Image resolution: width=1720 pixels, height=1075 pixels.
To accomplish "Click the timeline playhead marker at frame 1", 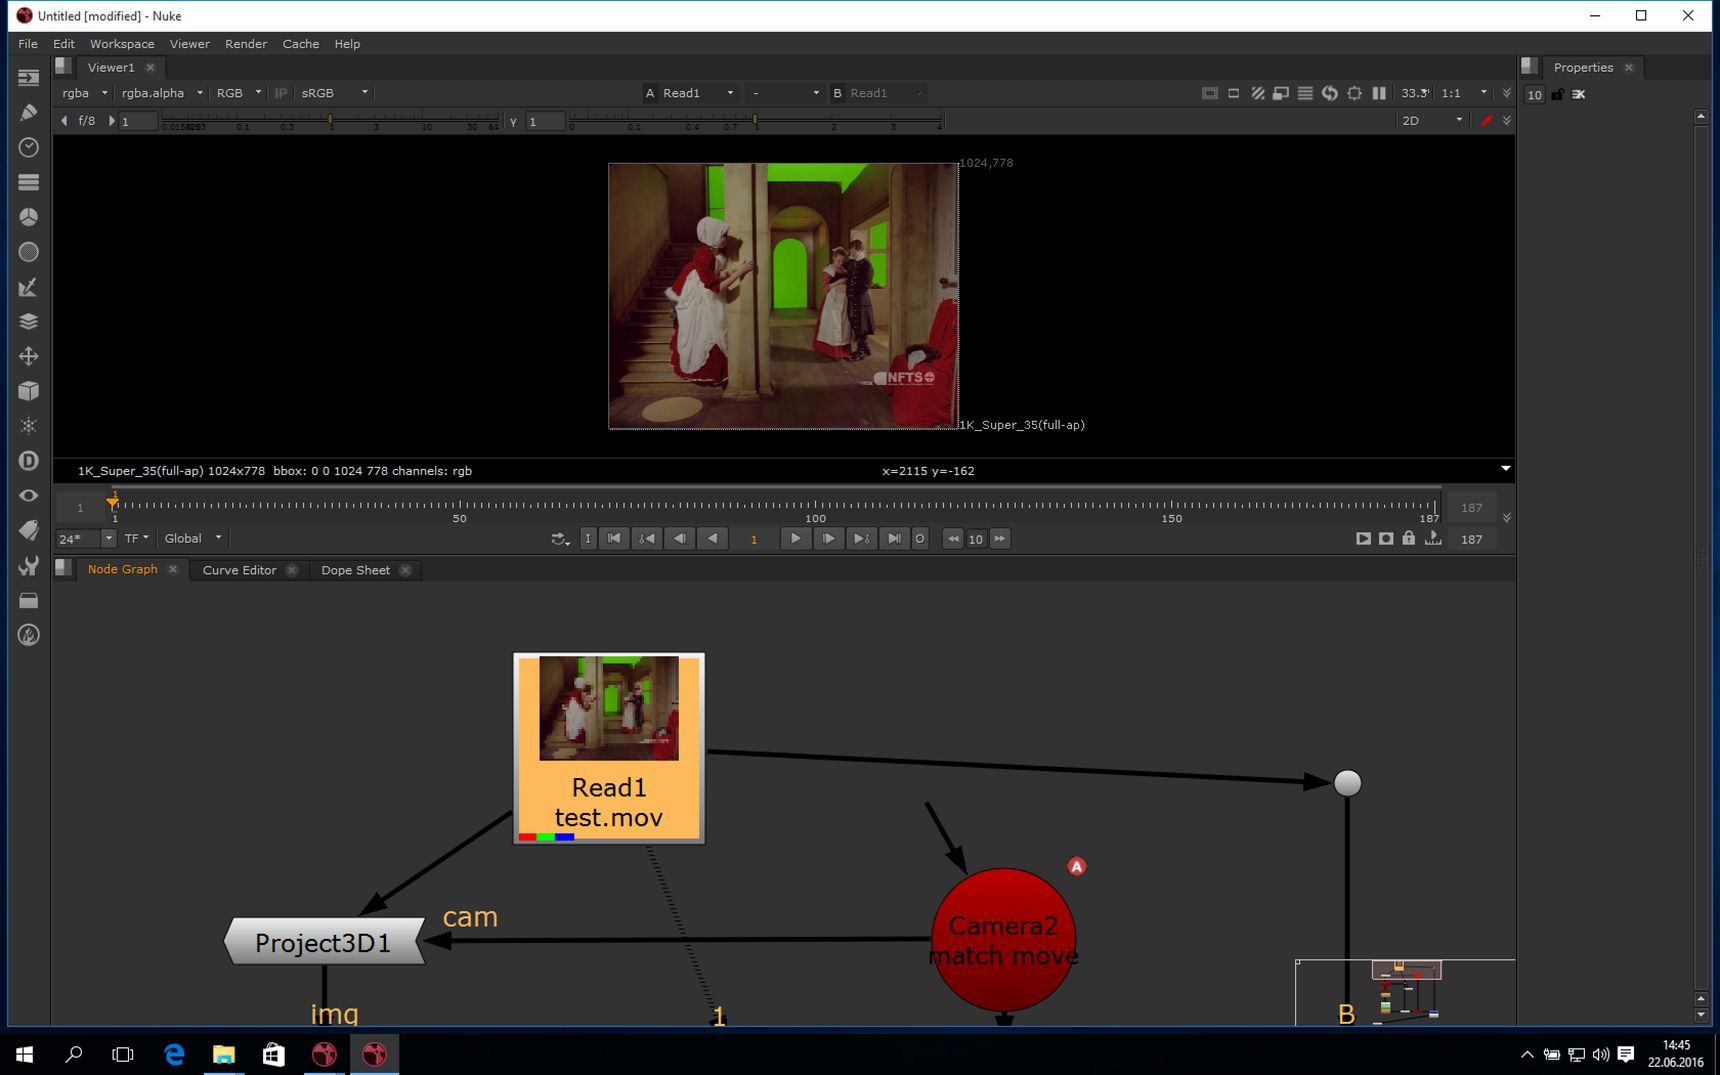I will point(113,501).
